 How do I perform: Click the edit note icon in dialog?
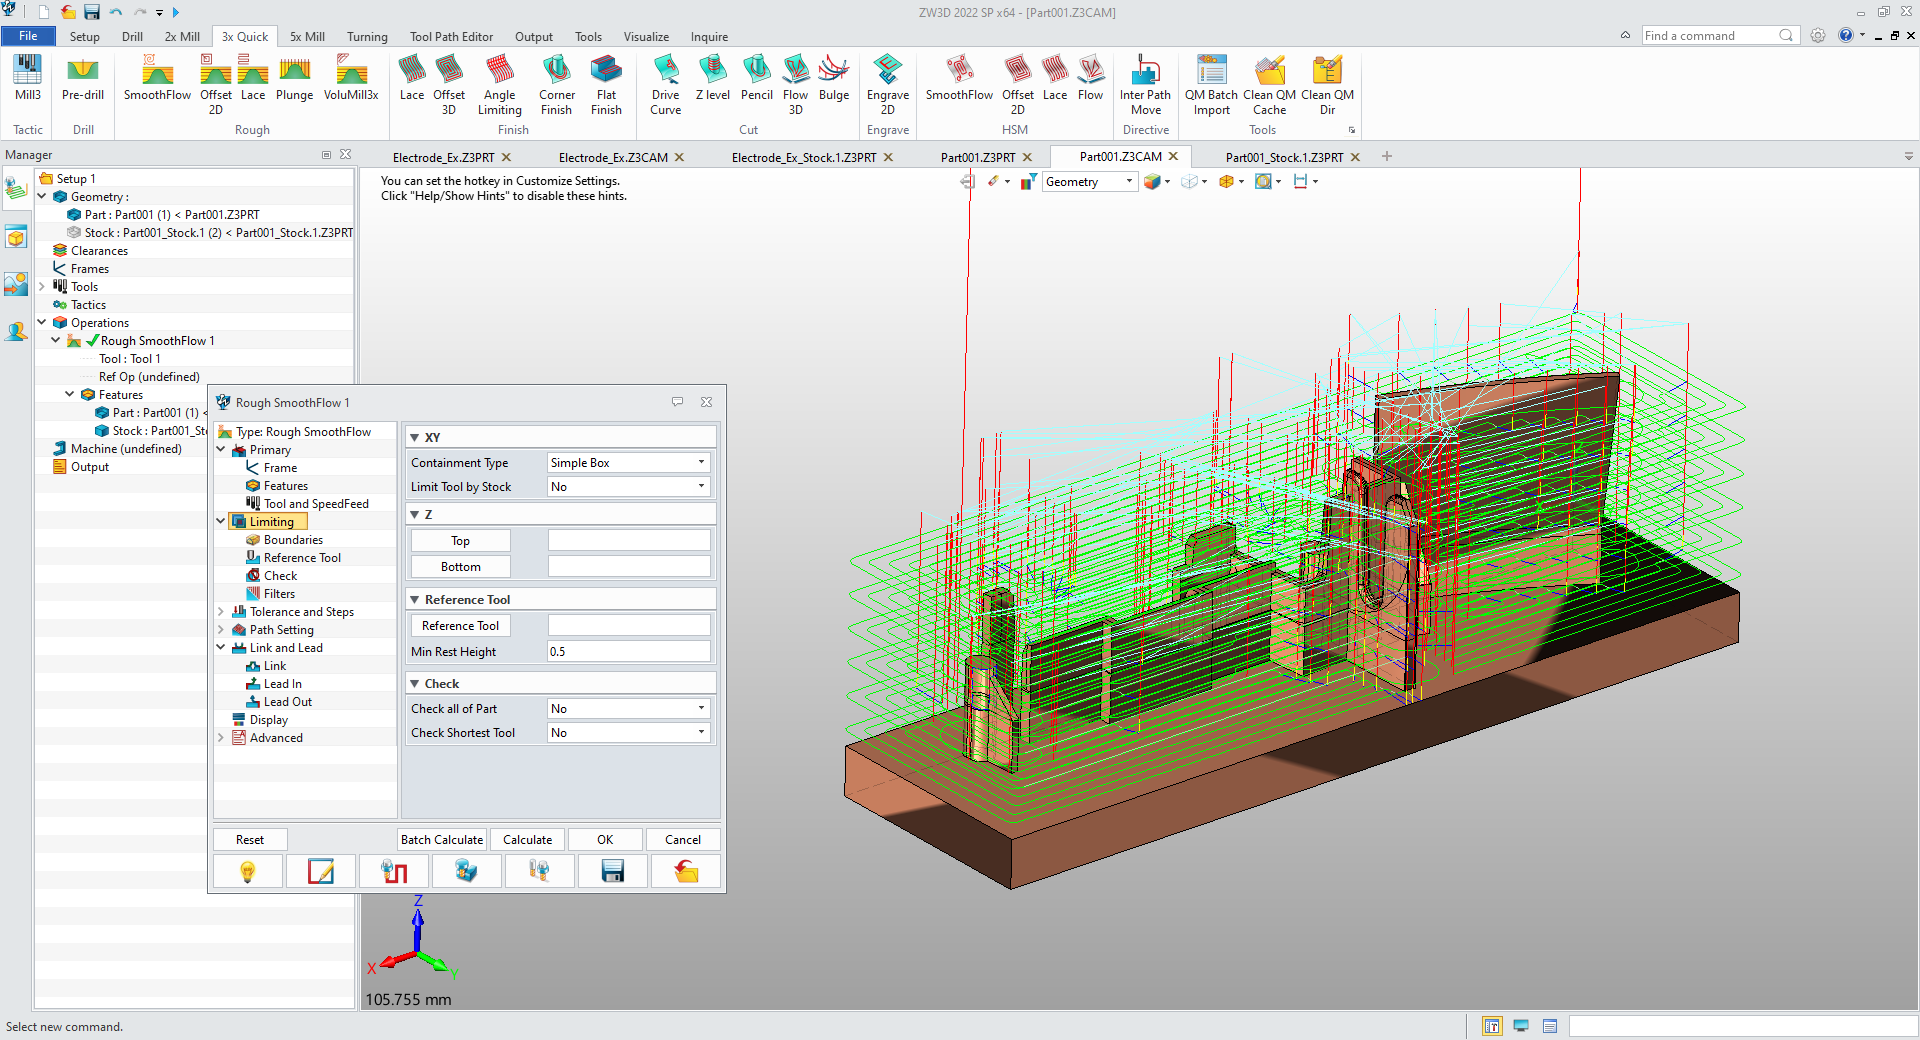point(321,871)
